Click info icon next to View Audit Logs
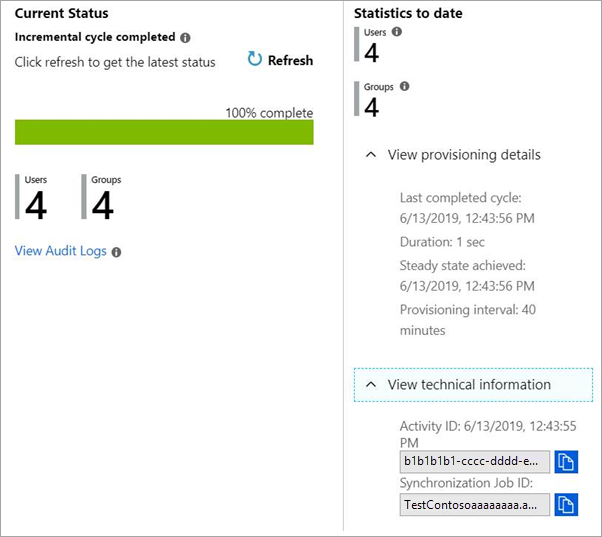The width and height of the screenshot is (602, 537). click(x=116, y=252)
